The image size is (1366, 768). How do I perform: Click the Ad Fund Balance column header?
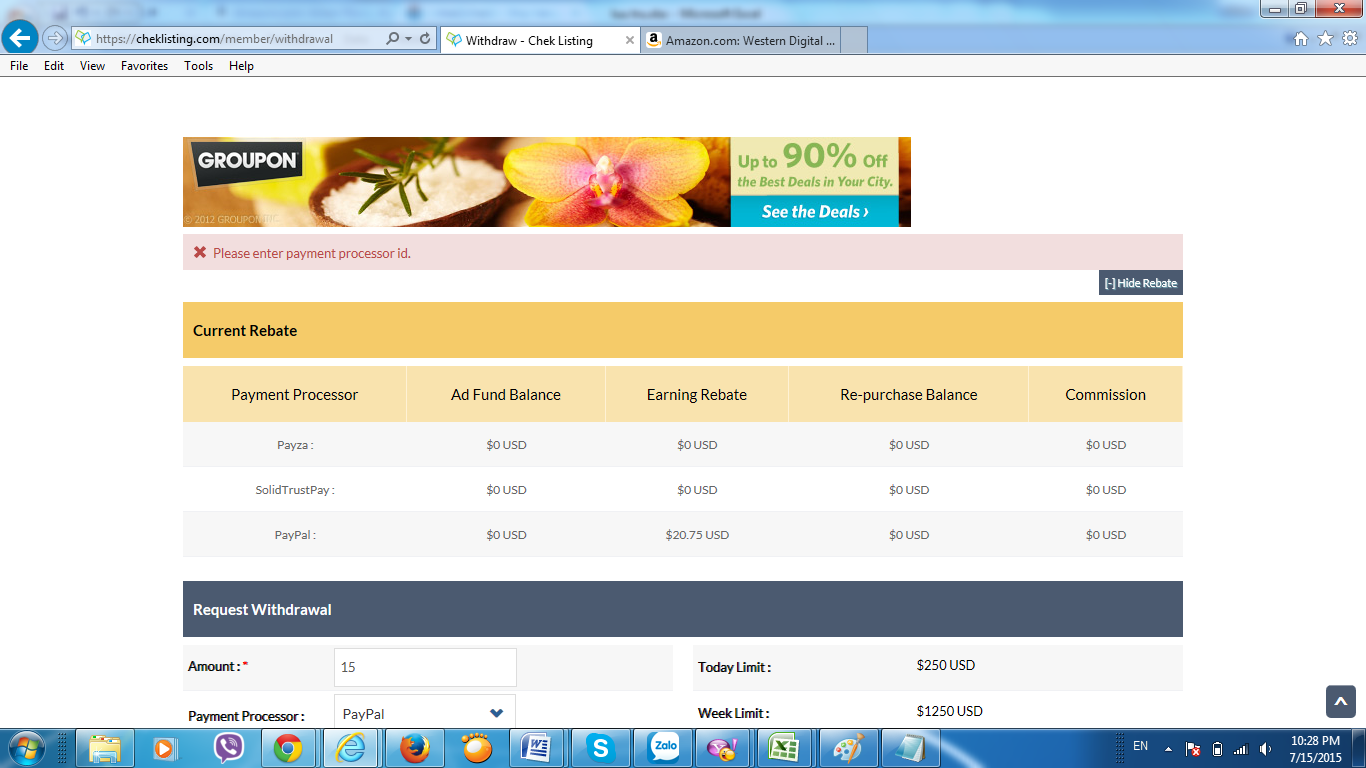click(x=506, y=394)
